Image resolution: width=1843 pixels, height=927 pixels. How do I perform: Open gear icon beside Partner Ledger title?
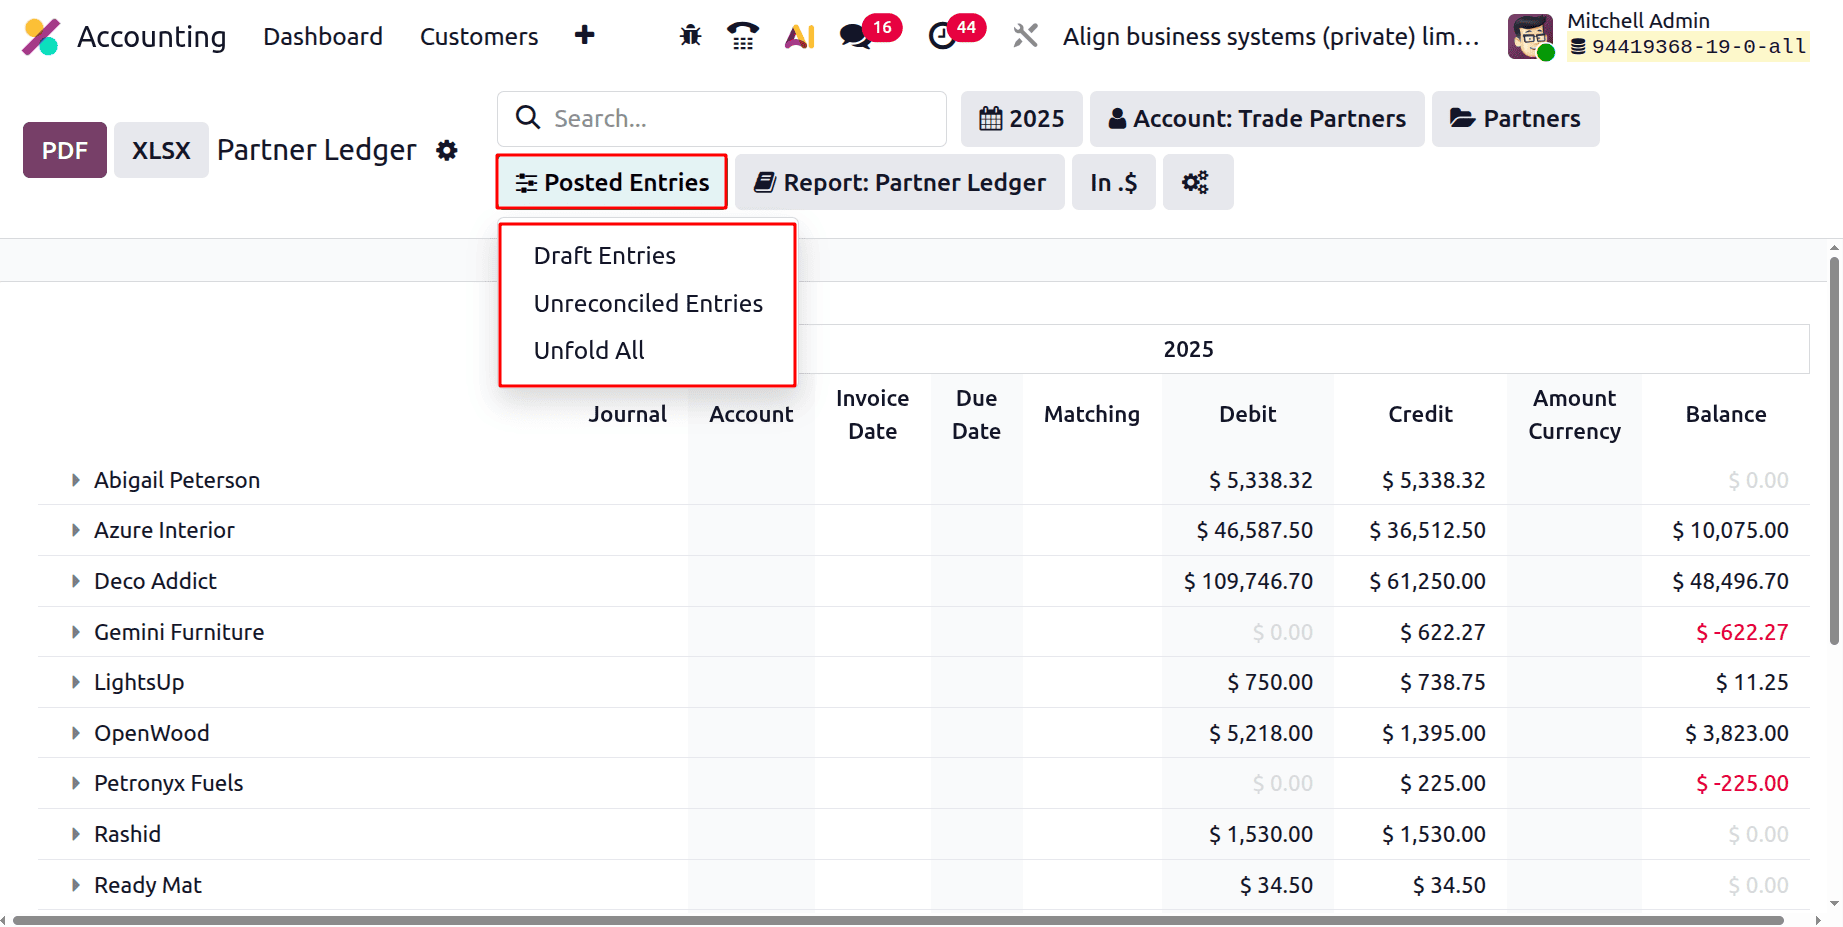coord(447,150)
